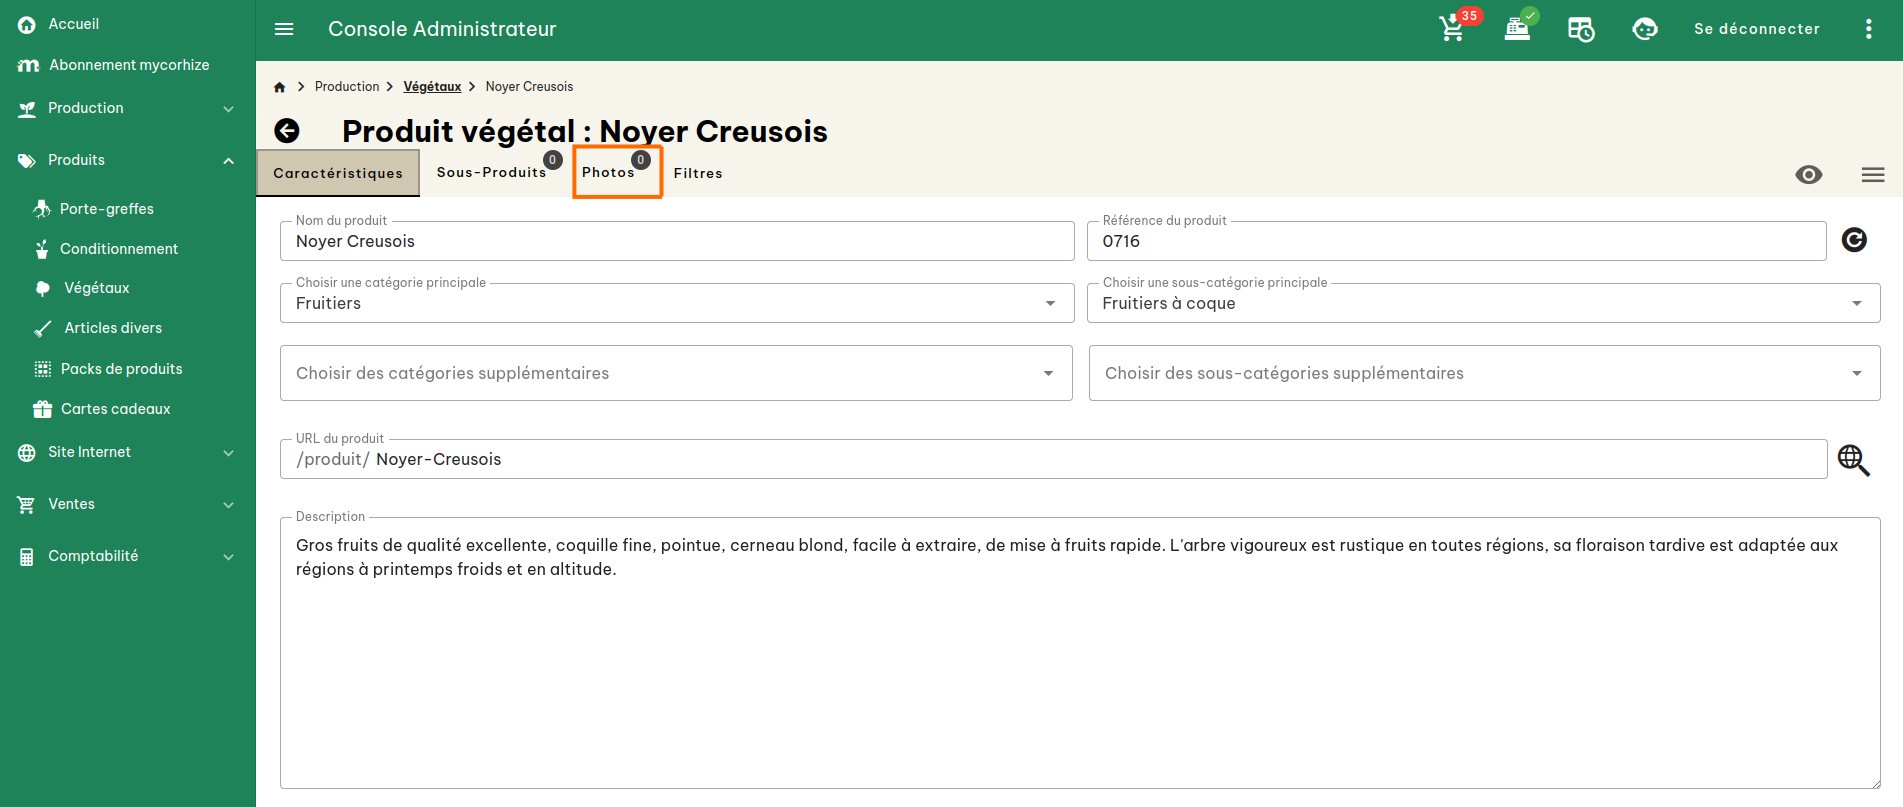
Task: Switch to the Photos tab
Action: coord(609,173)
